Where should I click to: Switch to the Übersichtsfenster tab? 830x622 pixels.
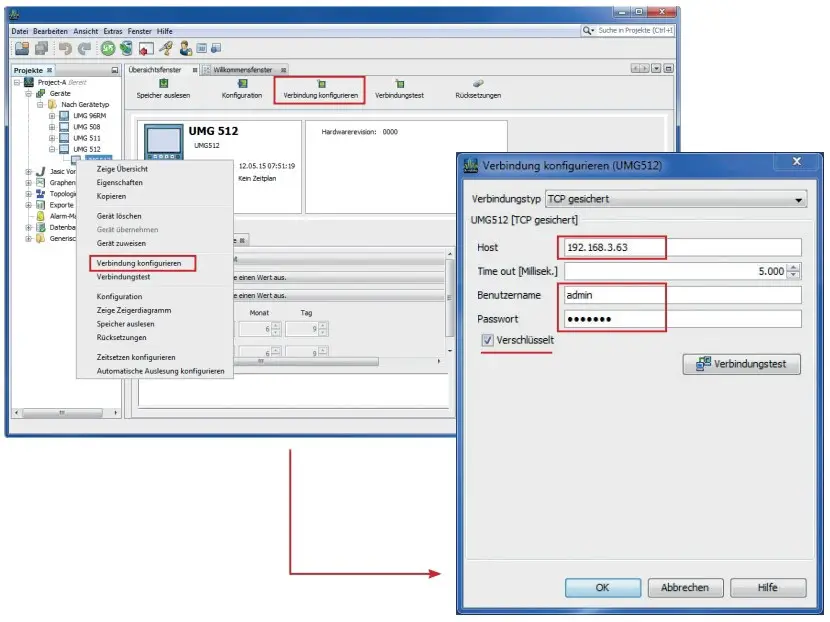[x=155, y=70]
